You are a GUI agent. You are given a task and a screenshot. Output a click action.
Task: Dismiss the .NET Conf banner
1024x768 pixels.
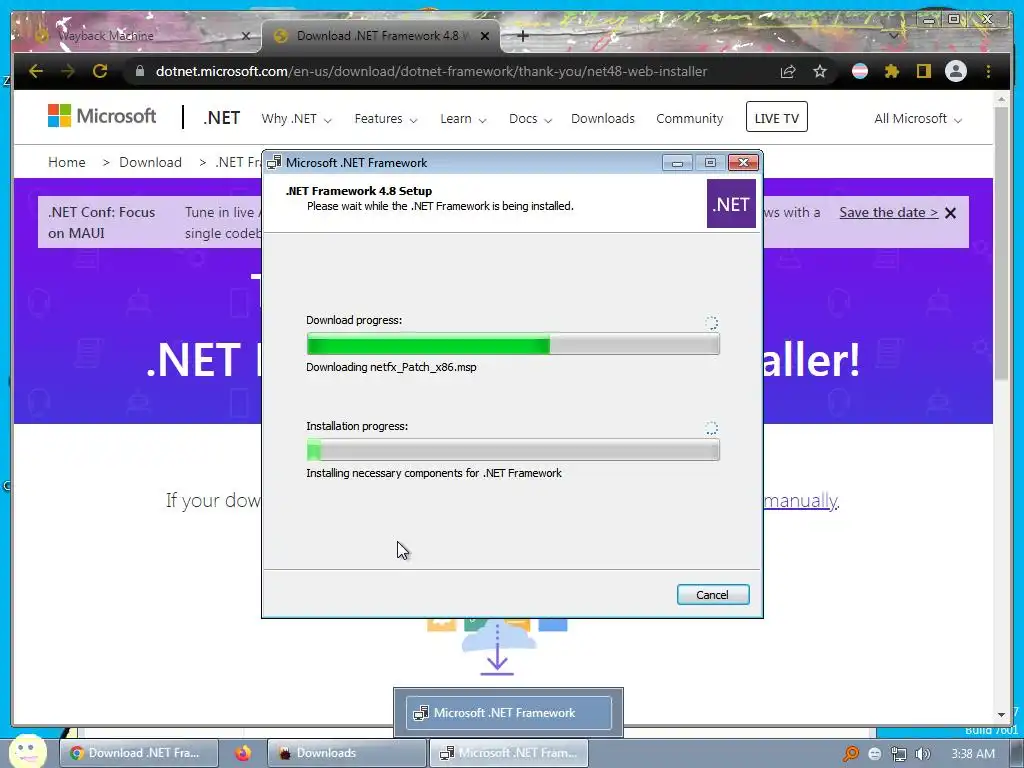pyautogui.click(x=951, y=213)
